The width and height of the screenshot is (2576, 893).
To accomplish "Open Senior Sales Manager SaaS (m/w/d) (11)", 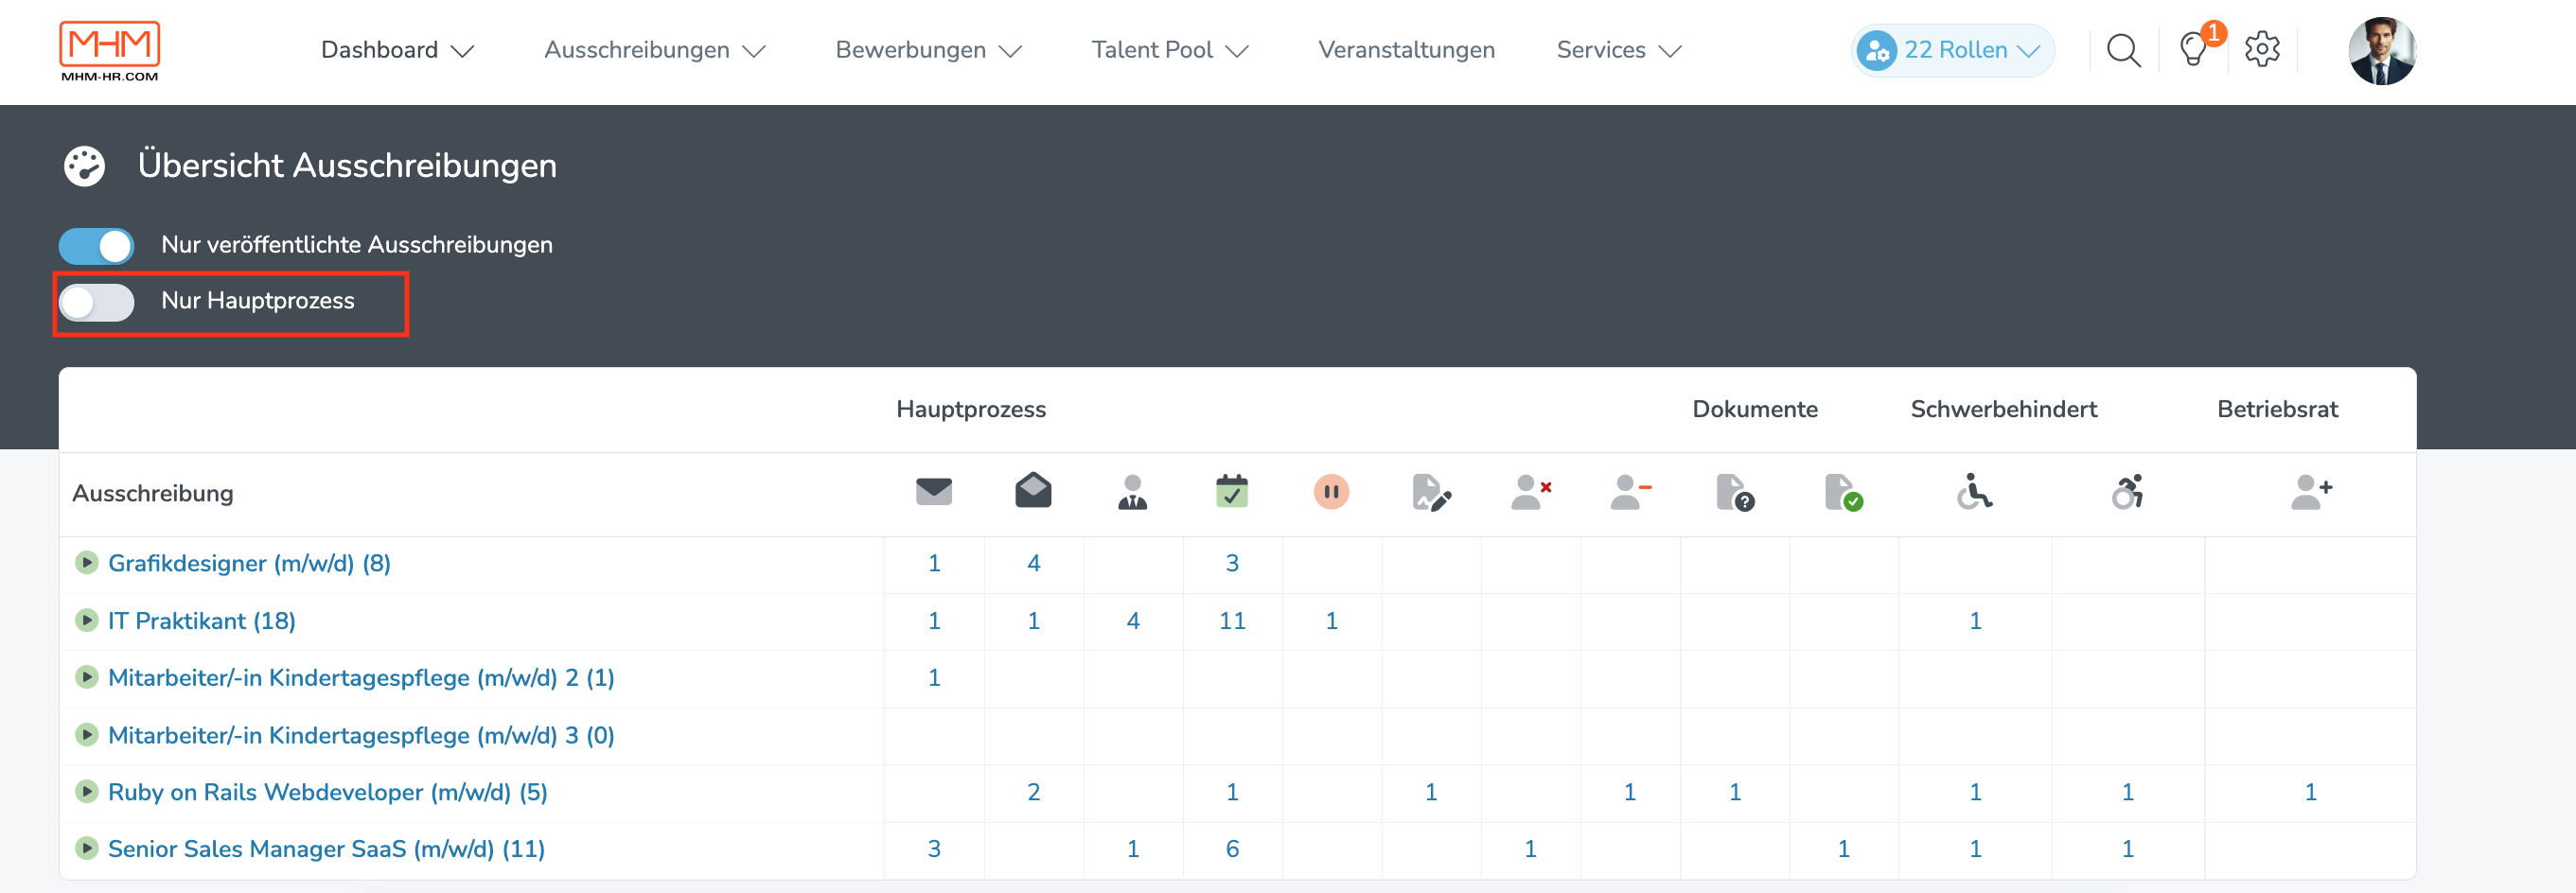I will coord(326,850).
